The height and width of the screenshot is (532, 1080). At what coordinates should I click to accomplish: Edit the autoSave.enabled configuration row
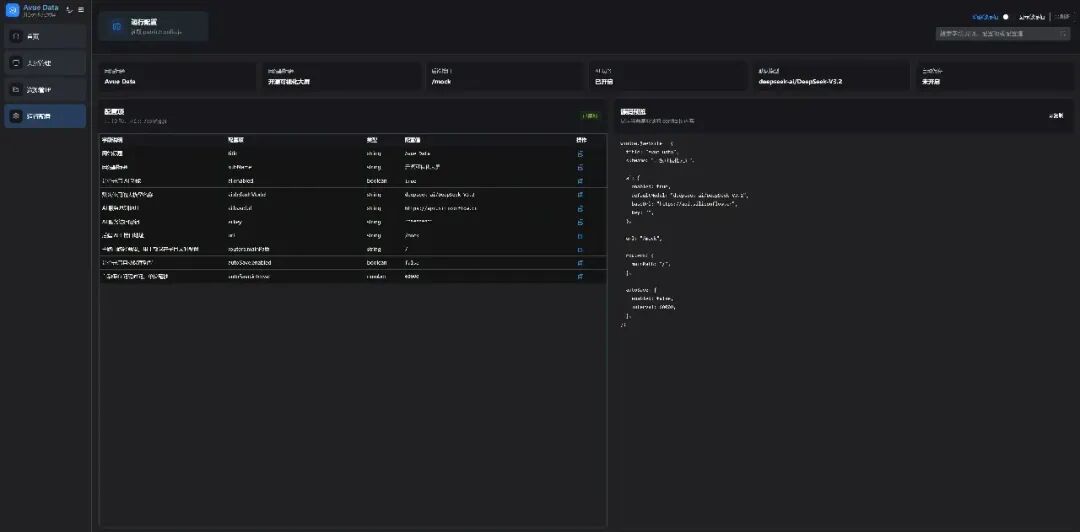pyautogui.click(x=580, y=263)
